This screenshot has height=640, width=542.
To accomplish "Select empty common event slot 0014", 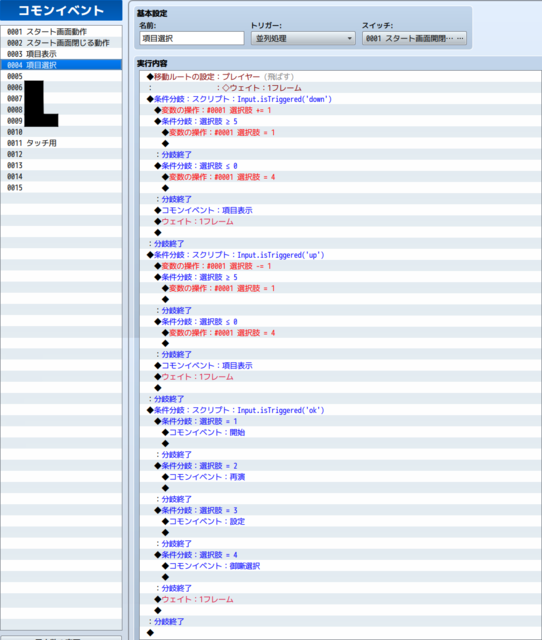I will click(61, 176).
